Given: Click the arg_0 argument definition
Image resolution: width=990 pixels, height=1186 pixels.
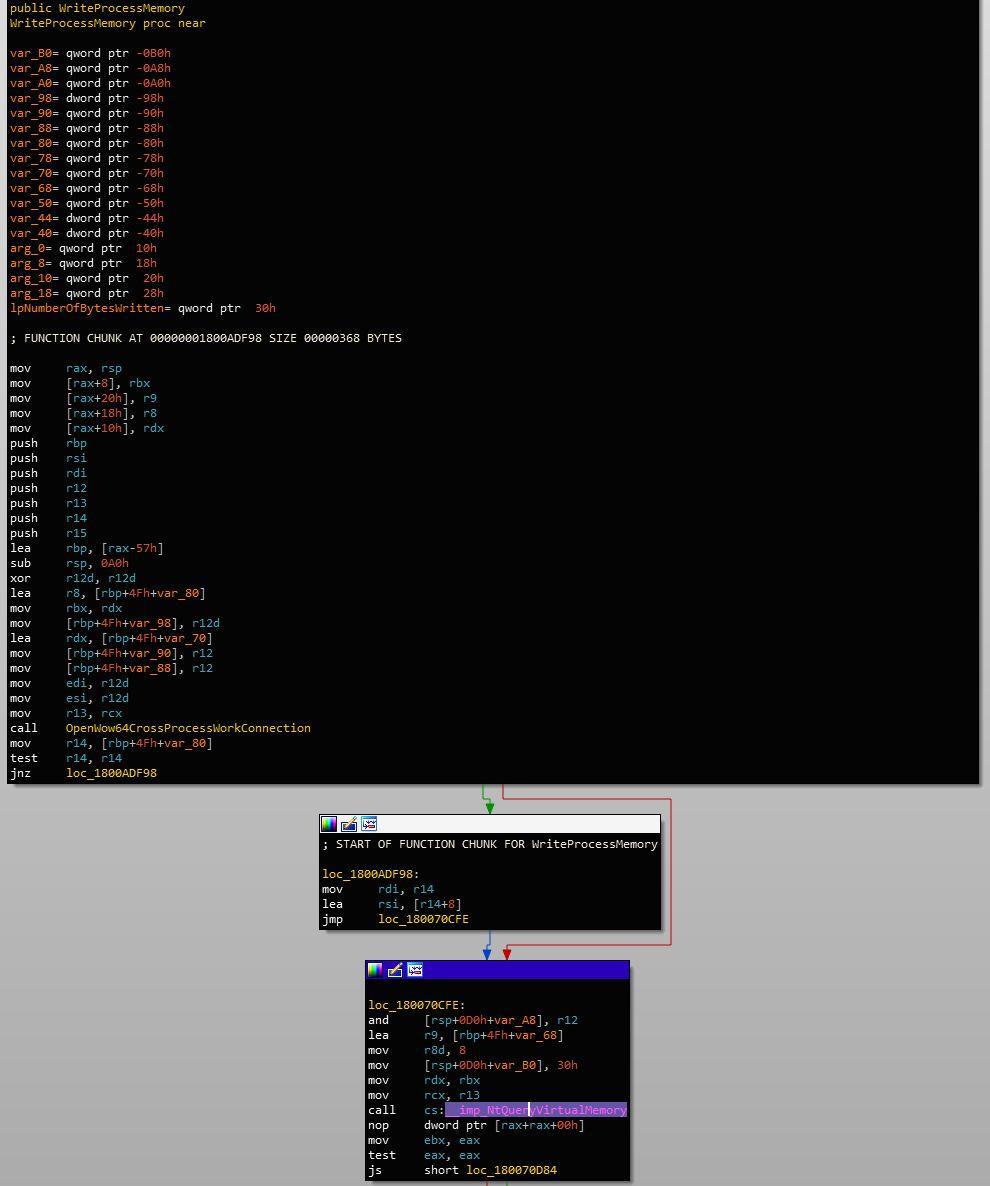Looking at the screenshot, I should click(x=83, y=248).
